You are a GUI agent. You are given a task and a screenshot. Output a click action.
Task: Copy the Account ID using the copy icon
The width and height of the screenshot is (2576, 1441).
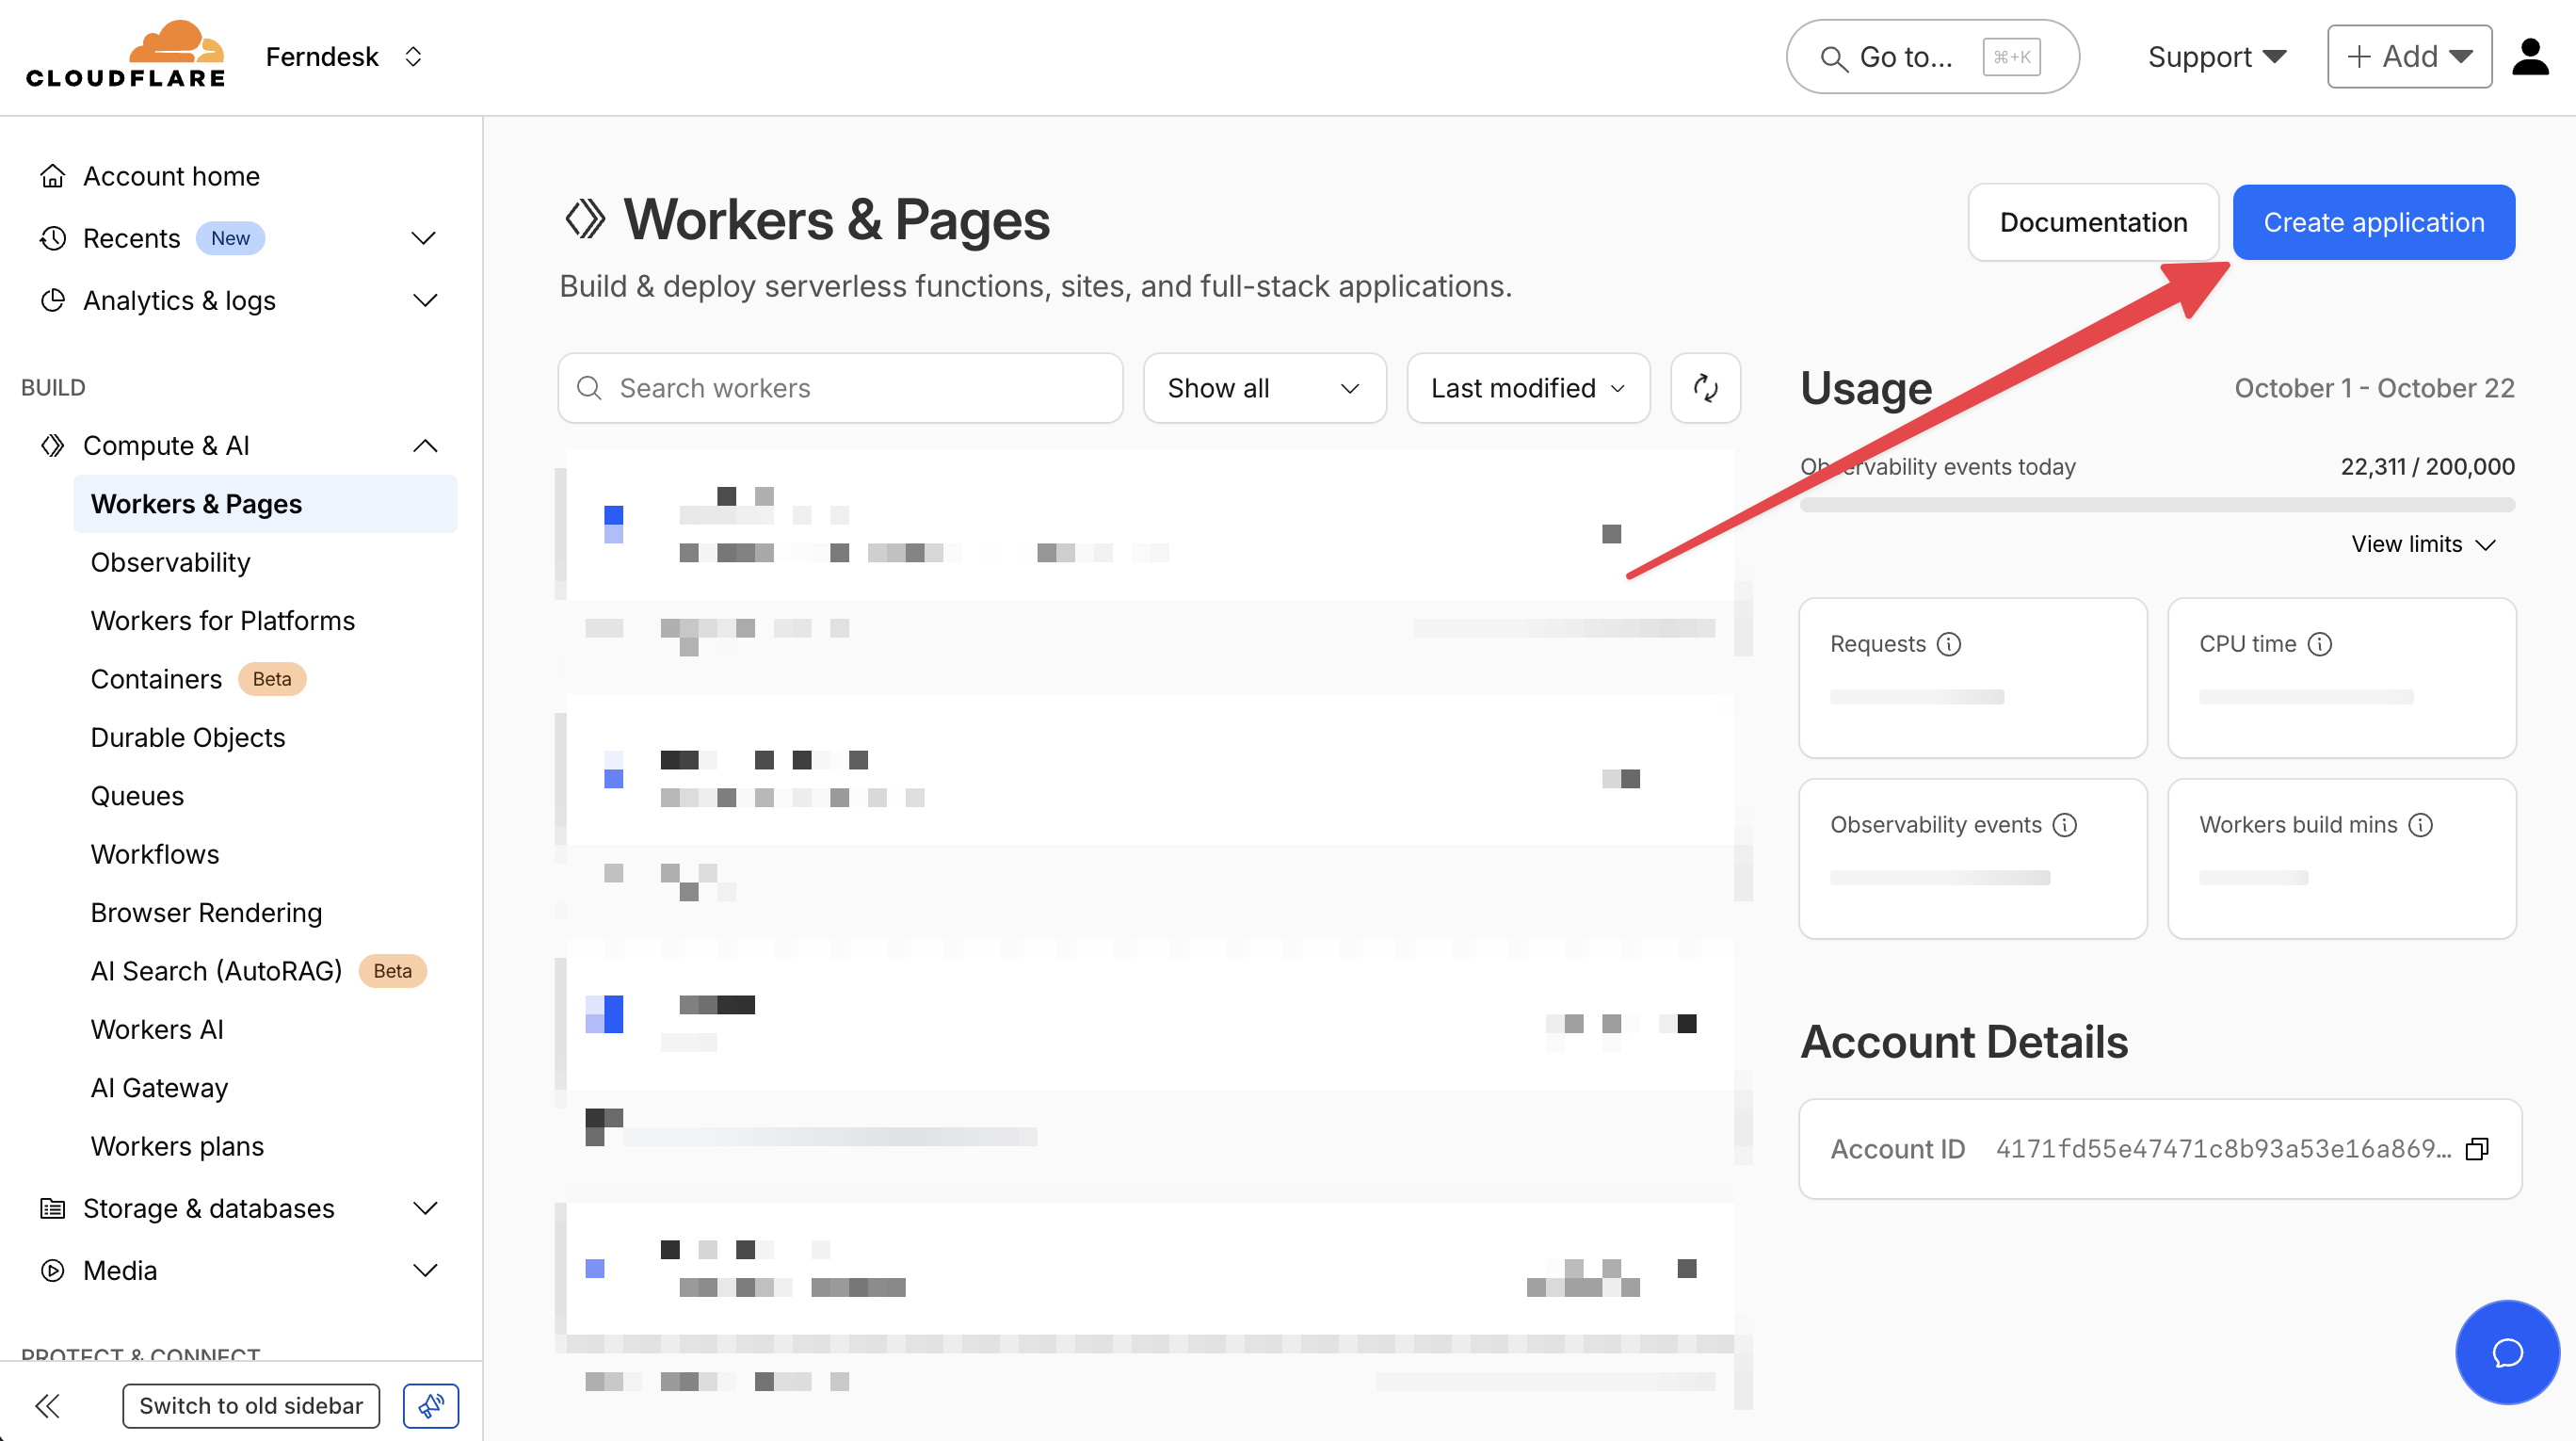(2477, 1149)
